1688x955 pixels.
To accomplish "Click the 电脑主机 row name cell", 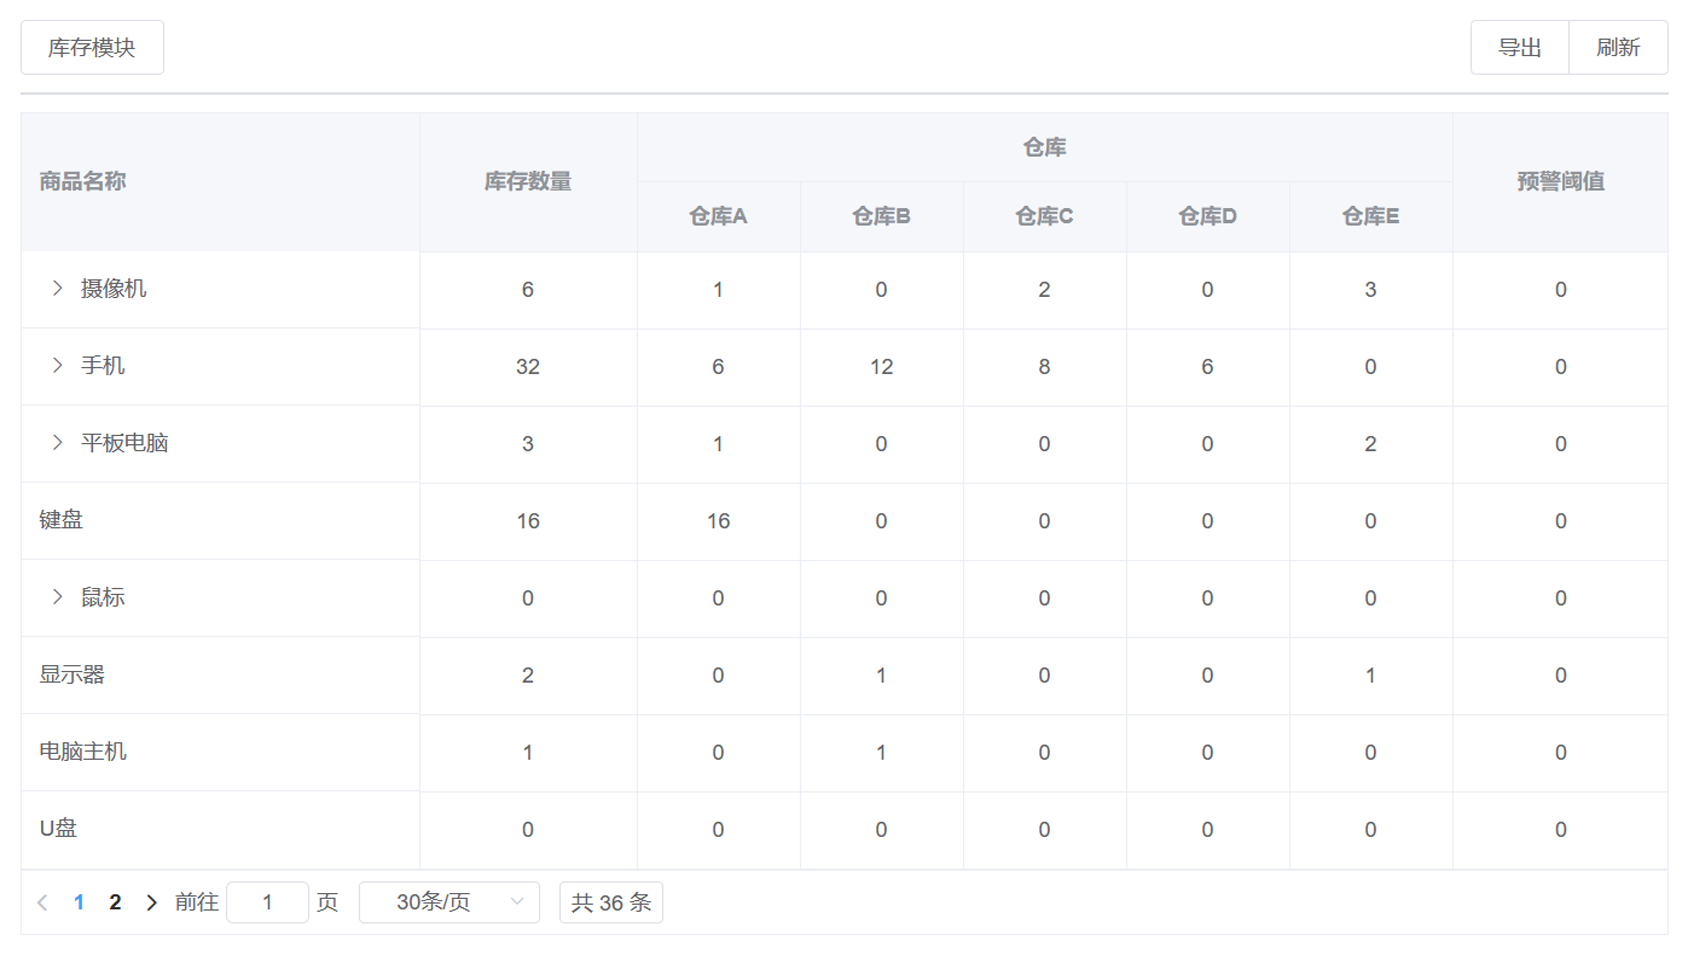I will (x=83, y=752).
